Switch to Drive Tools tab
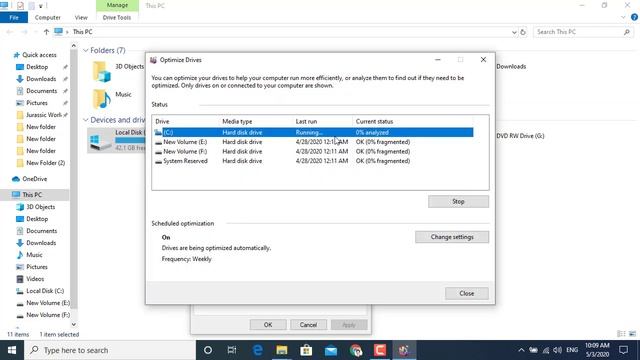Screen dimensions: 640x360 [117, 18]
